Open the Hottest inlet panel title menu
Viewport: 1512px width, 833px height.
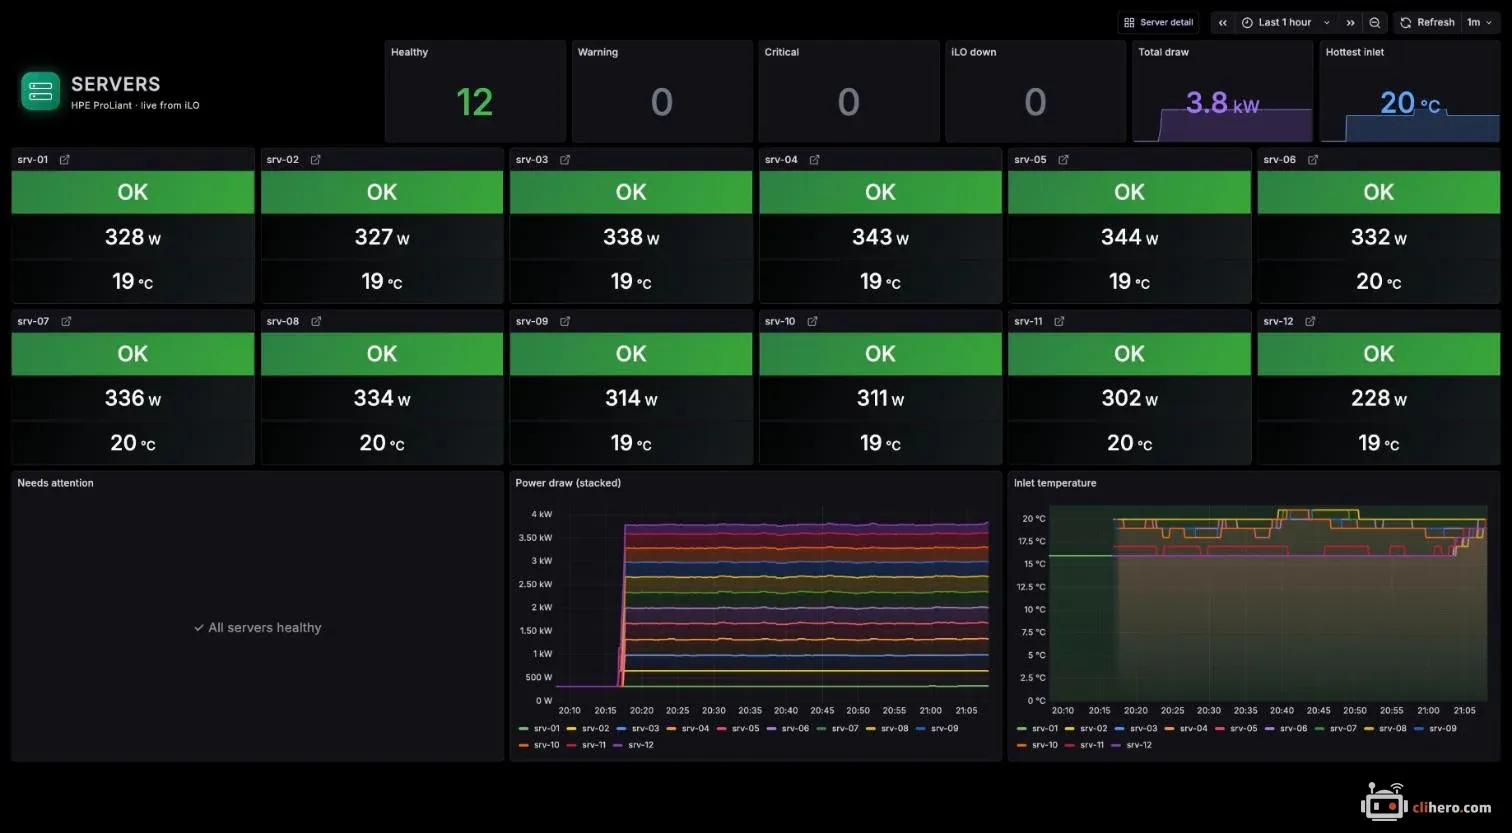1355,52
